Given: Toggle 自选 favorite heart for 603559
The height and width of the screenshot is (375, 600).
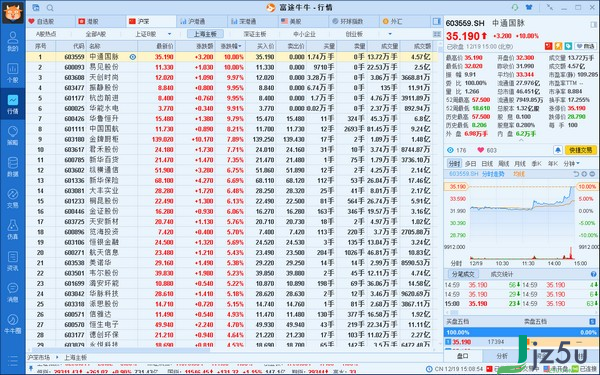Looking at the screenshot, I should pos(585,46).
